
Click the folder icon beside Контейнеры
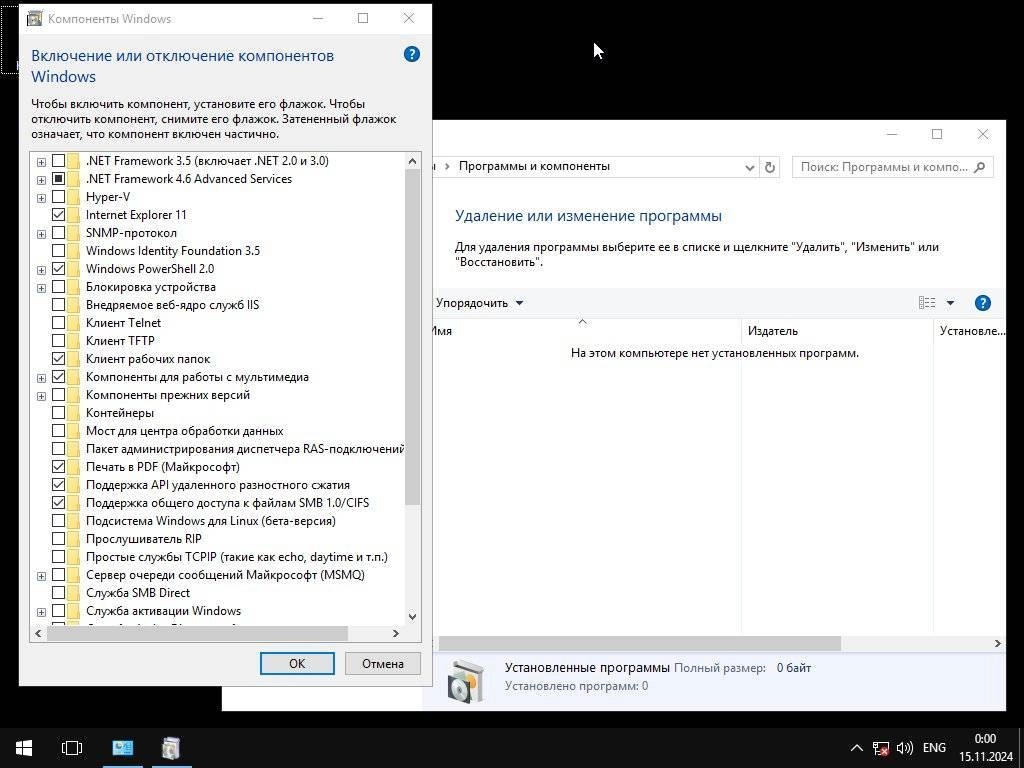click(73, 413)
